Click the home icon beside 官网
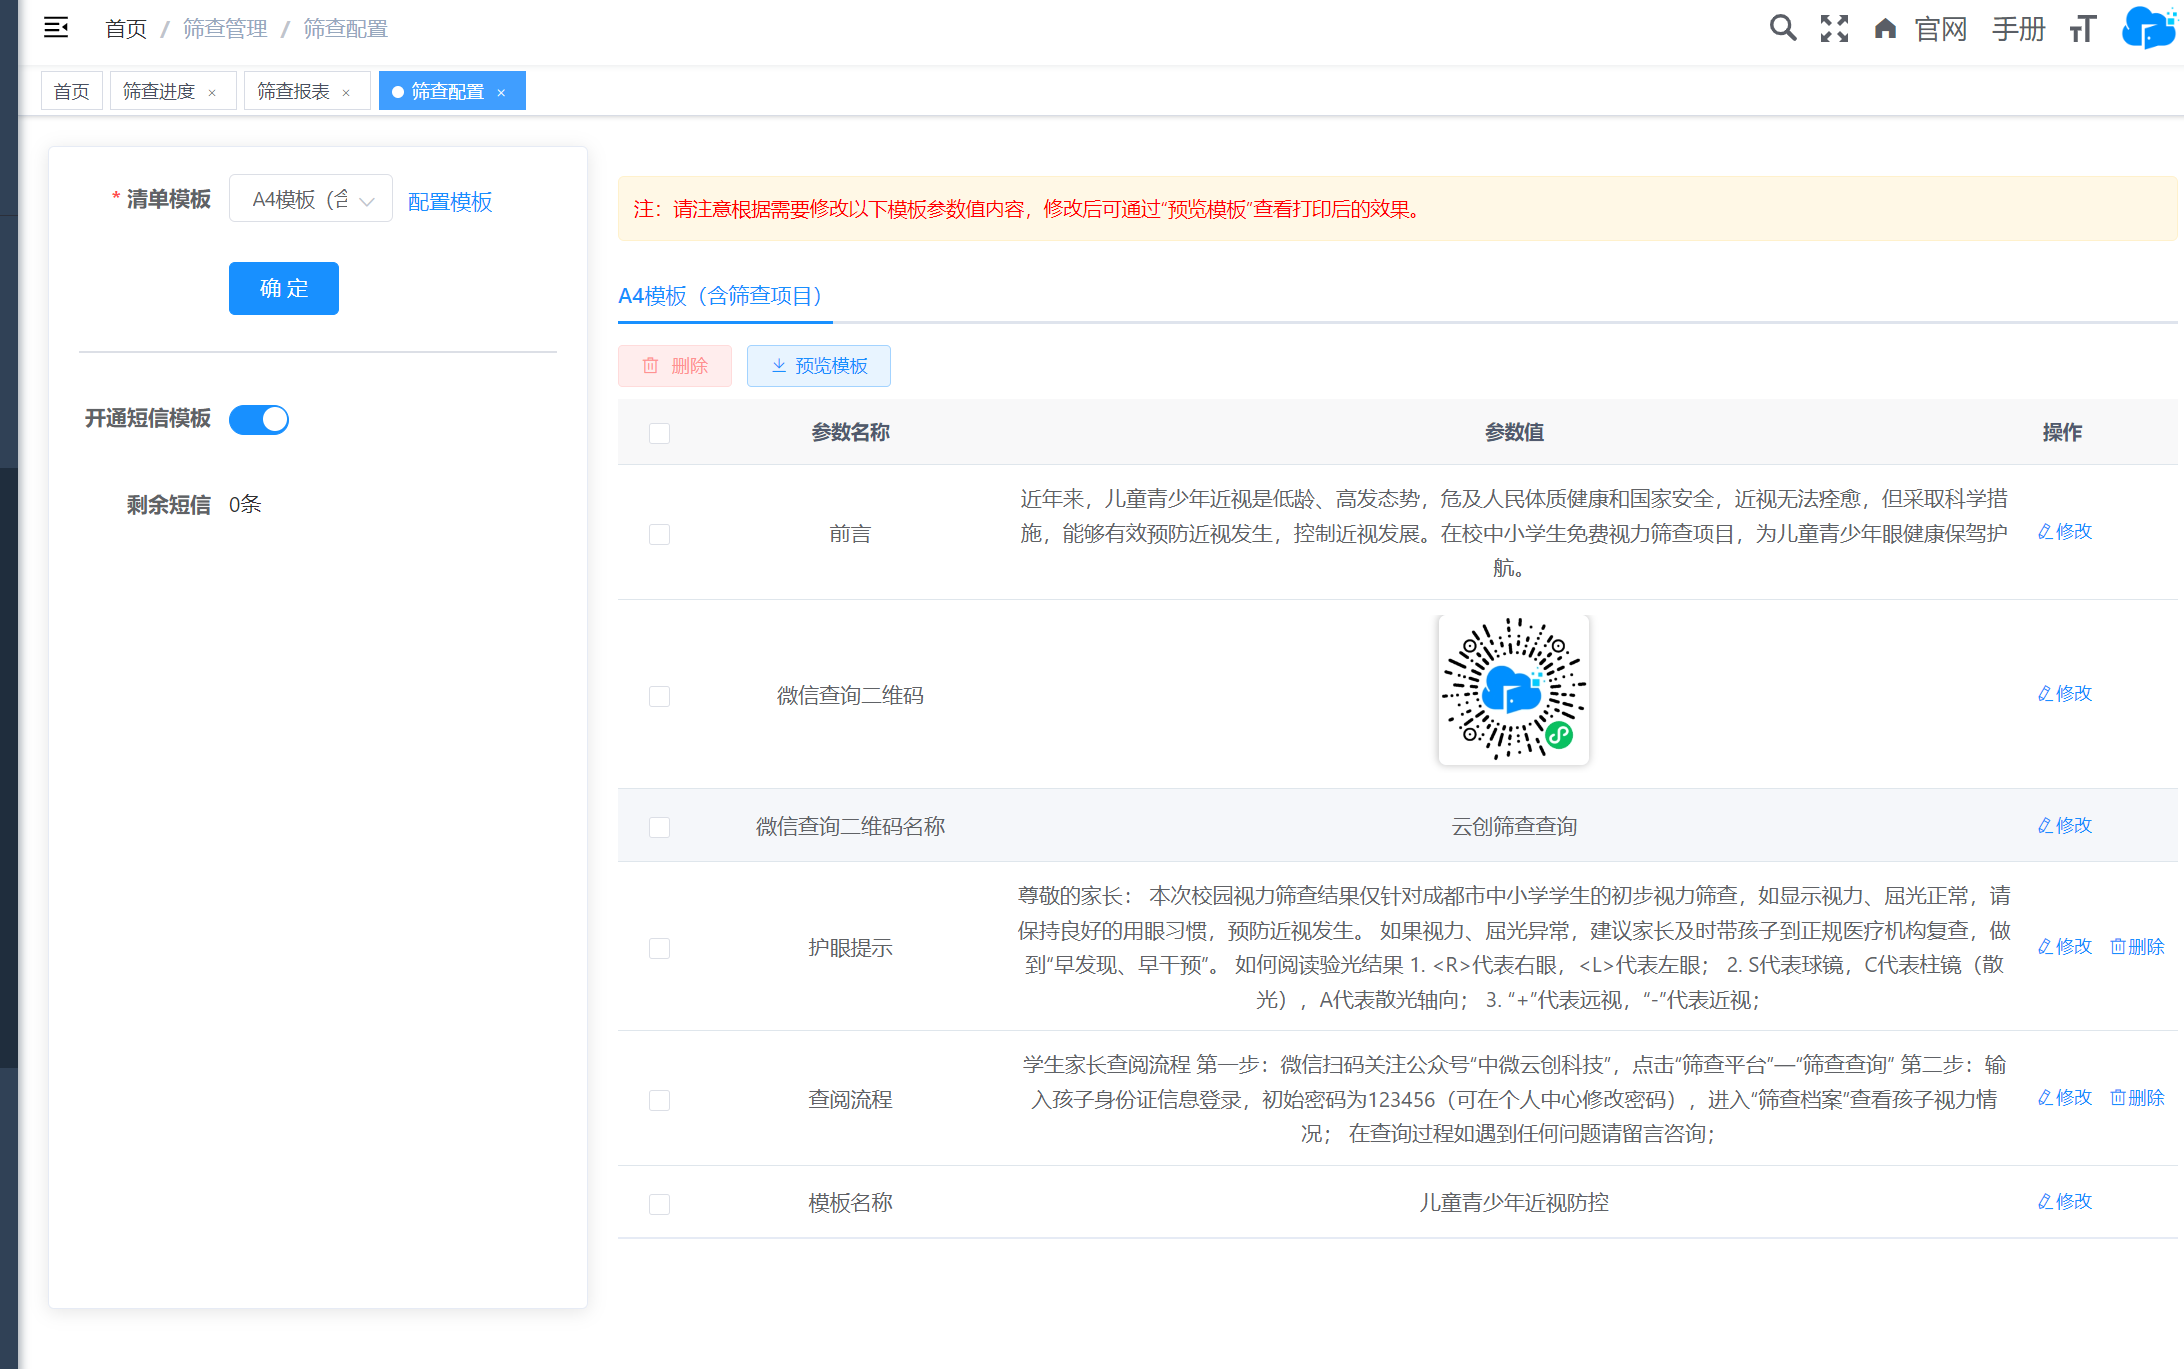This screenshot has height=1369, width=2184. tap(1885, 28)
